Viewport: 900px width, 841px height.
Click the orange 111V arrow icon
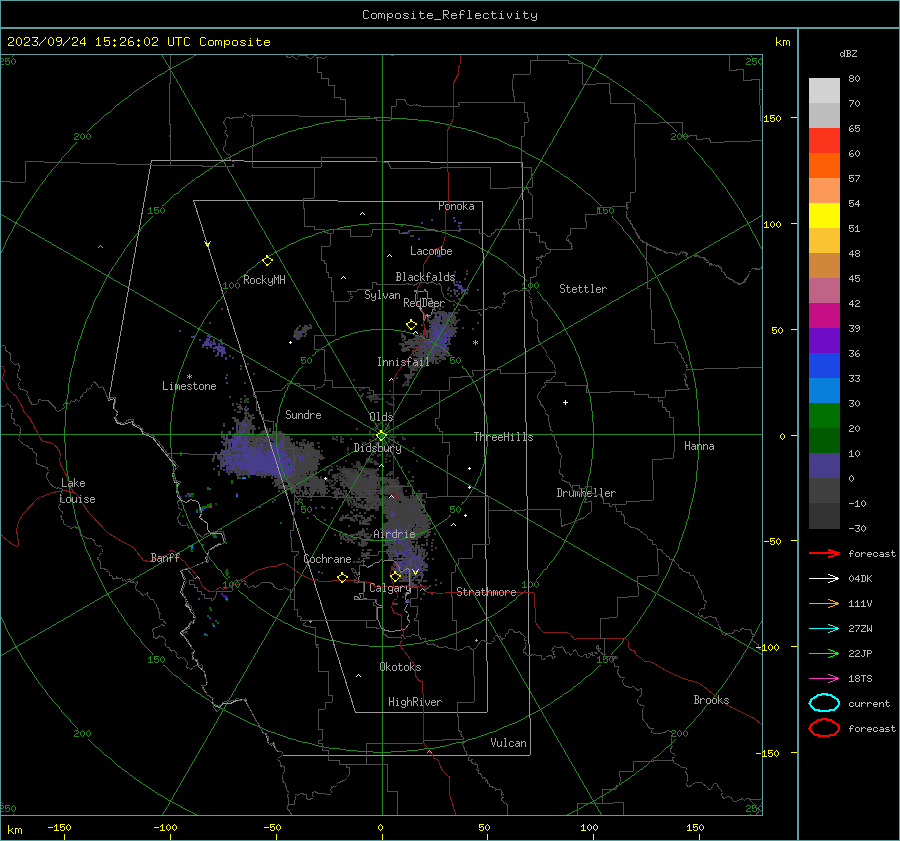point(824,603)
